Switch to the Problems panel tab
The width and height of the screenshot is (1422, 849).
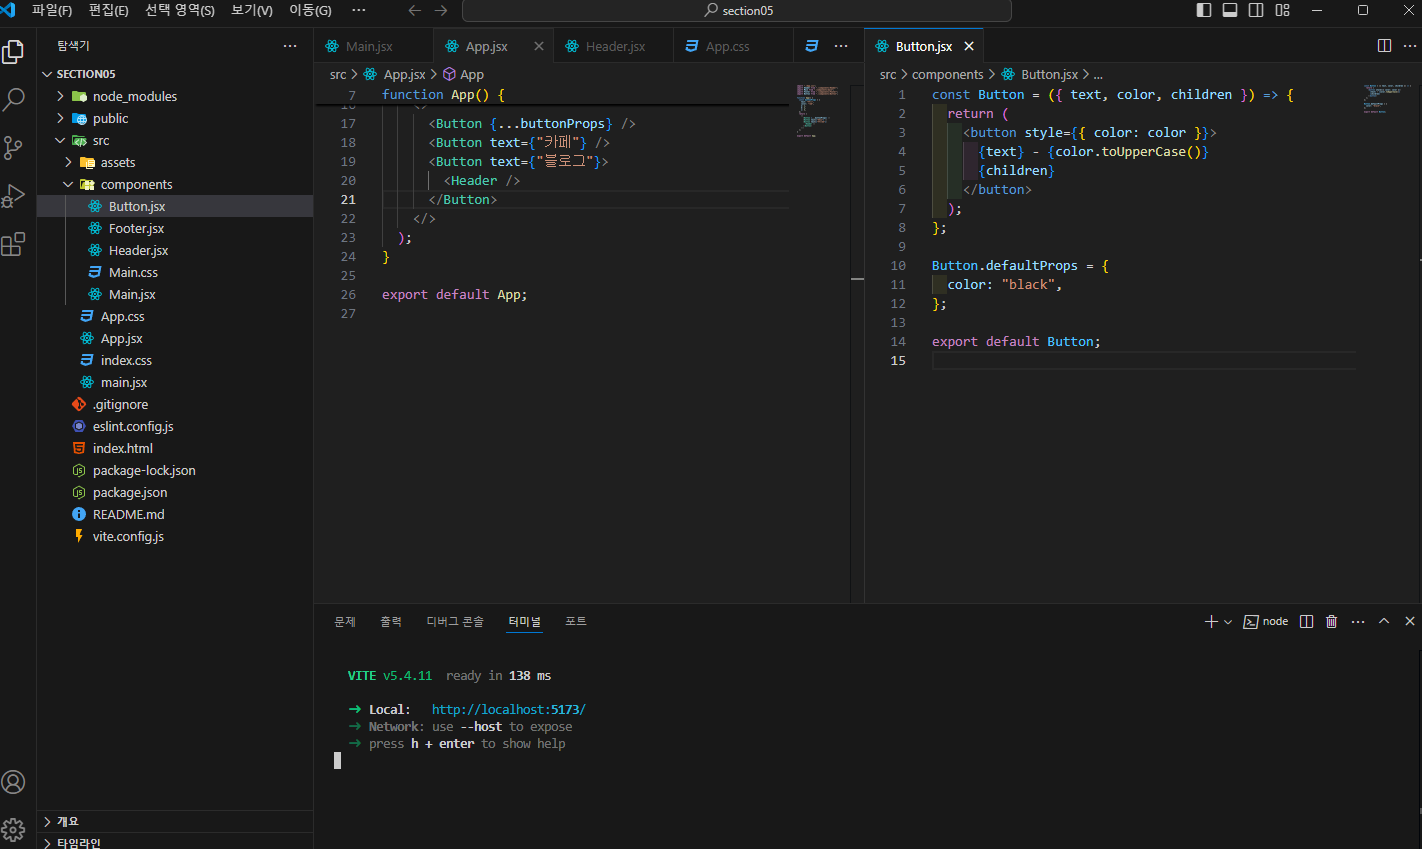(345, 621)
